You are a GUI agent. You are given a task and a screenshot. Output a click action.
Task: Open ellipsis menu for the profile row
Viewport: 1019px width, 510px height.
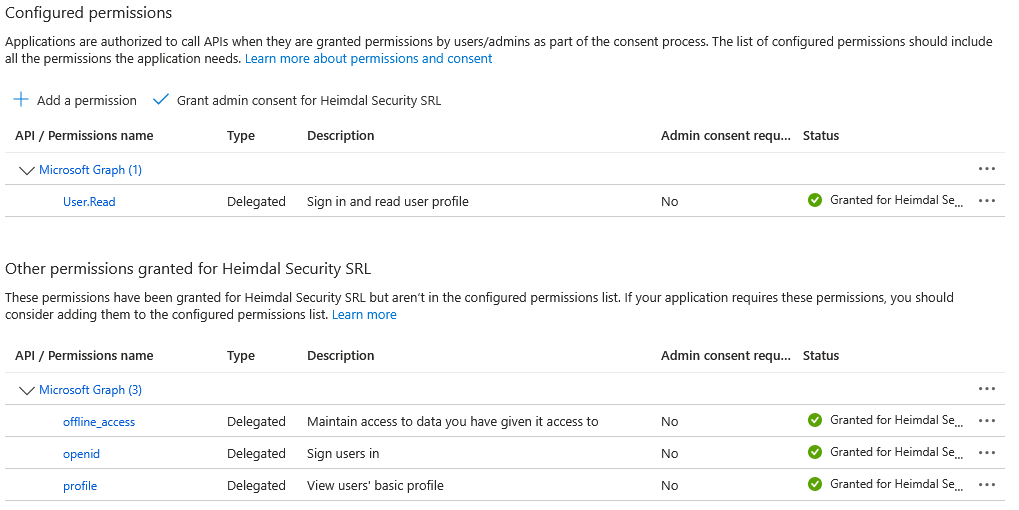[987, 485]
